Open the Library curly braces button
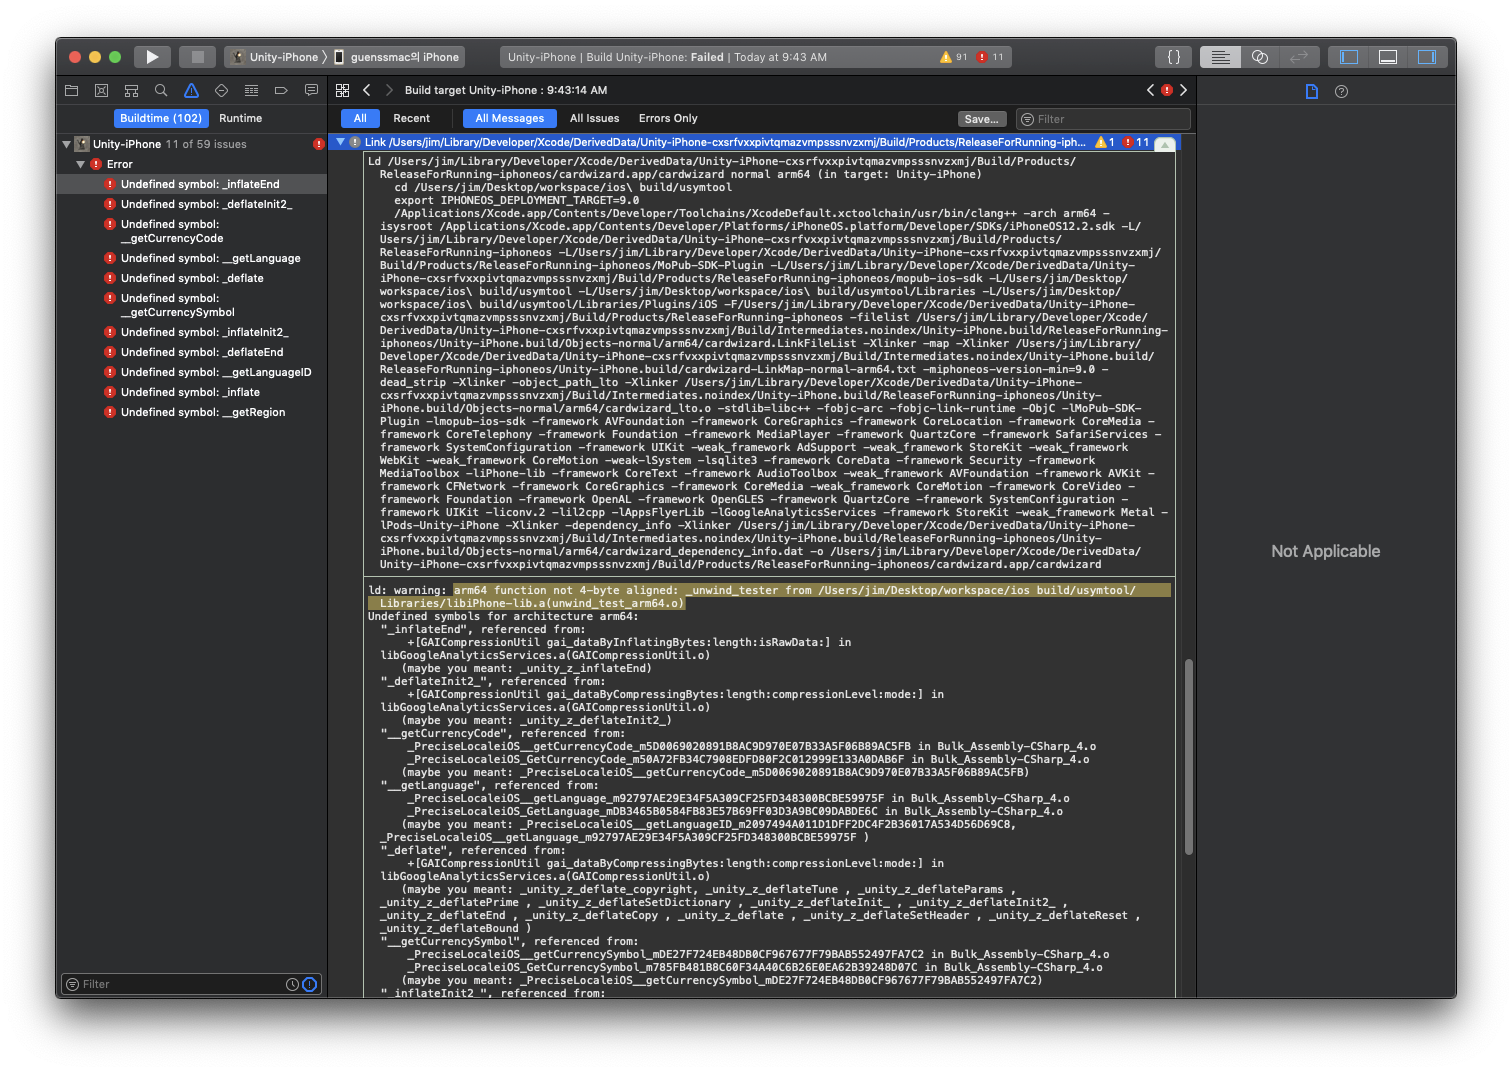Screen dimensions: 1512x1072 [1174, 57]
